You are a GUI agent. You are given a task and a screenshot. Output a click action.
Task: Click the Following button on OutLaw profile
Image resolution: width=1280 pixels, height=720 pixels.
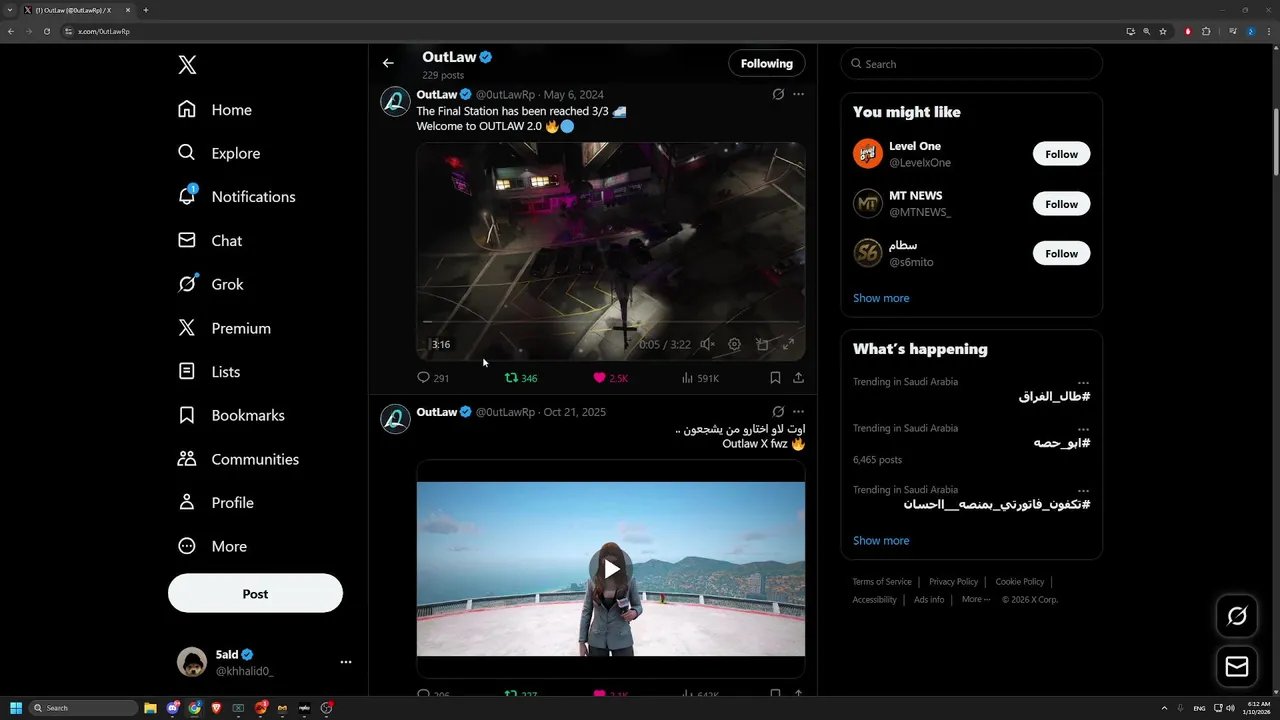pyautogui.click(x=767, y=63)
